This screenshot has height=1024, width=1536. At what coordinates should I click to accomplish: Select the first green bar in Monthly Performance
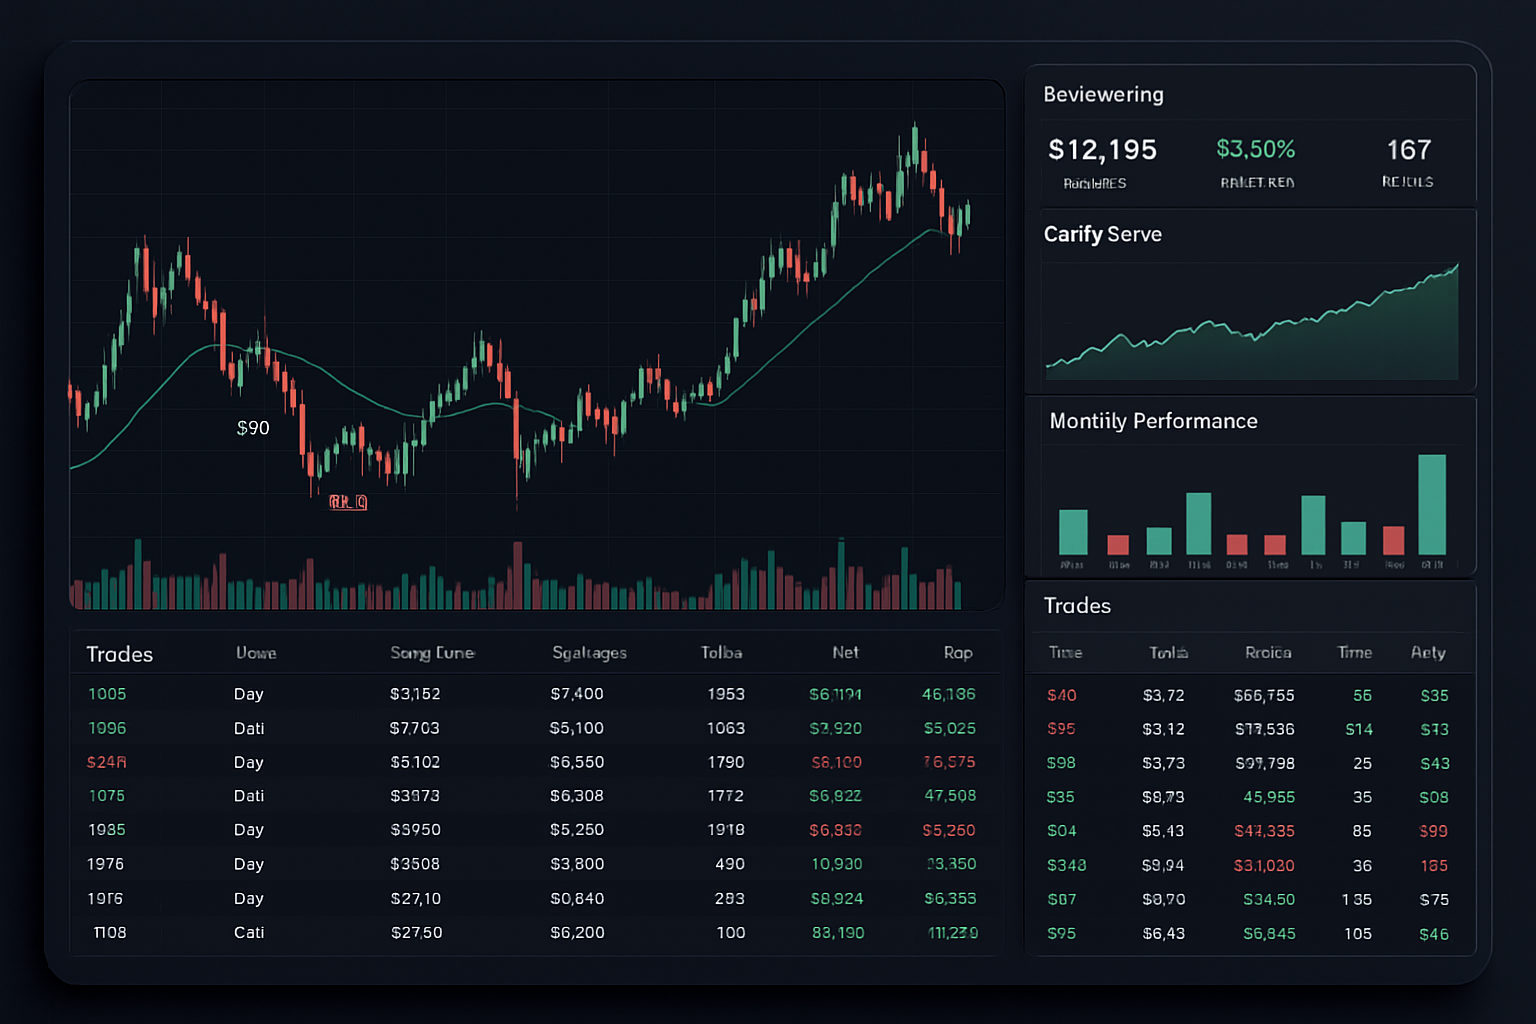(x=1072, y=530)
